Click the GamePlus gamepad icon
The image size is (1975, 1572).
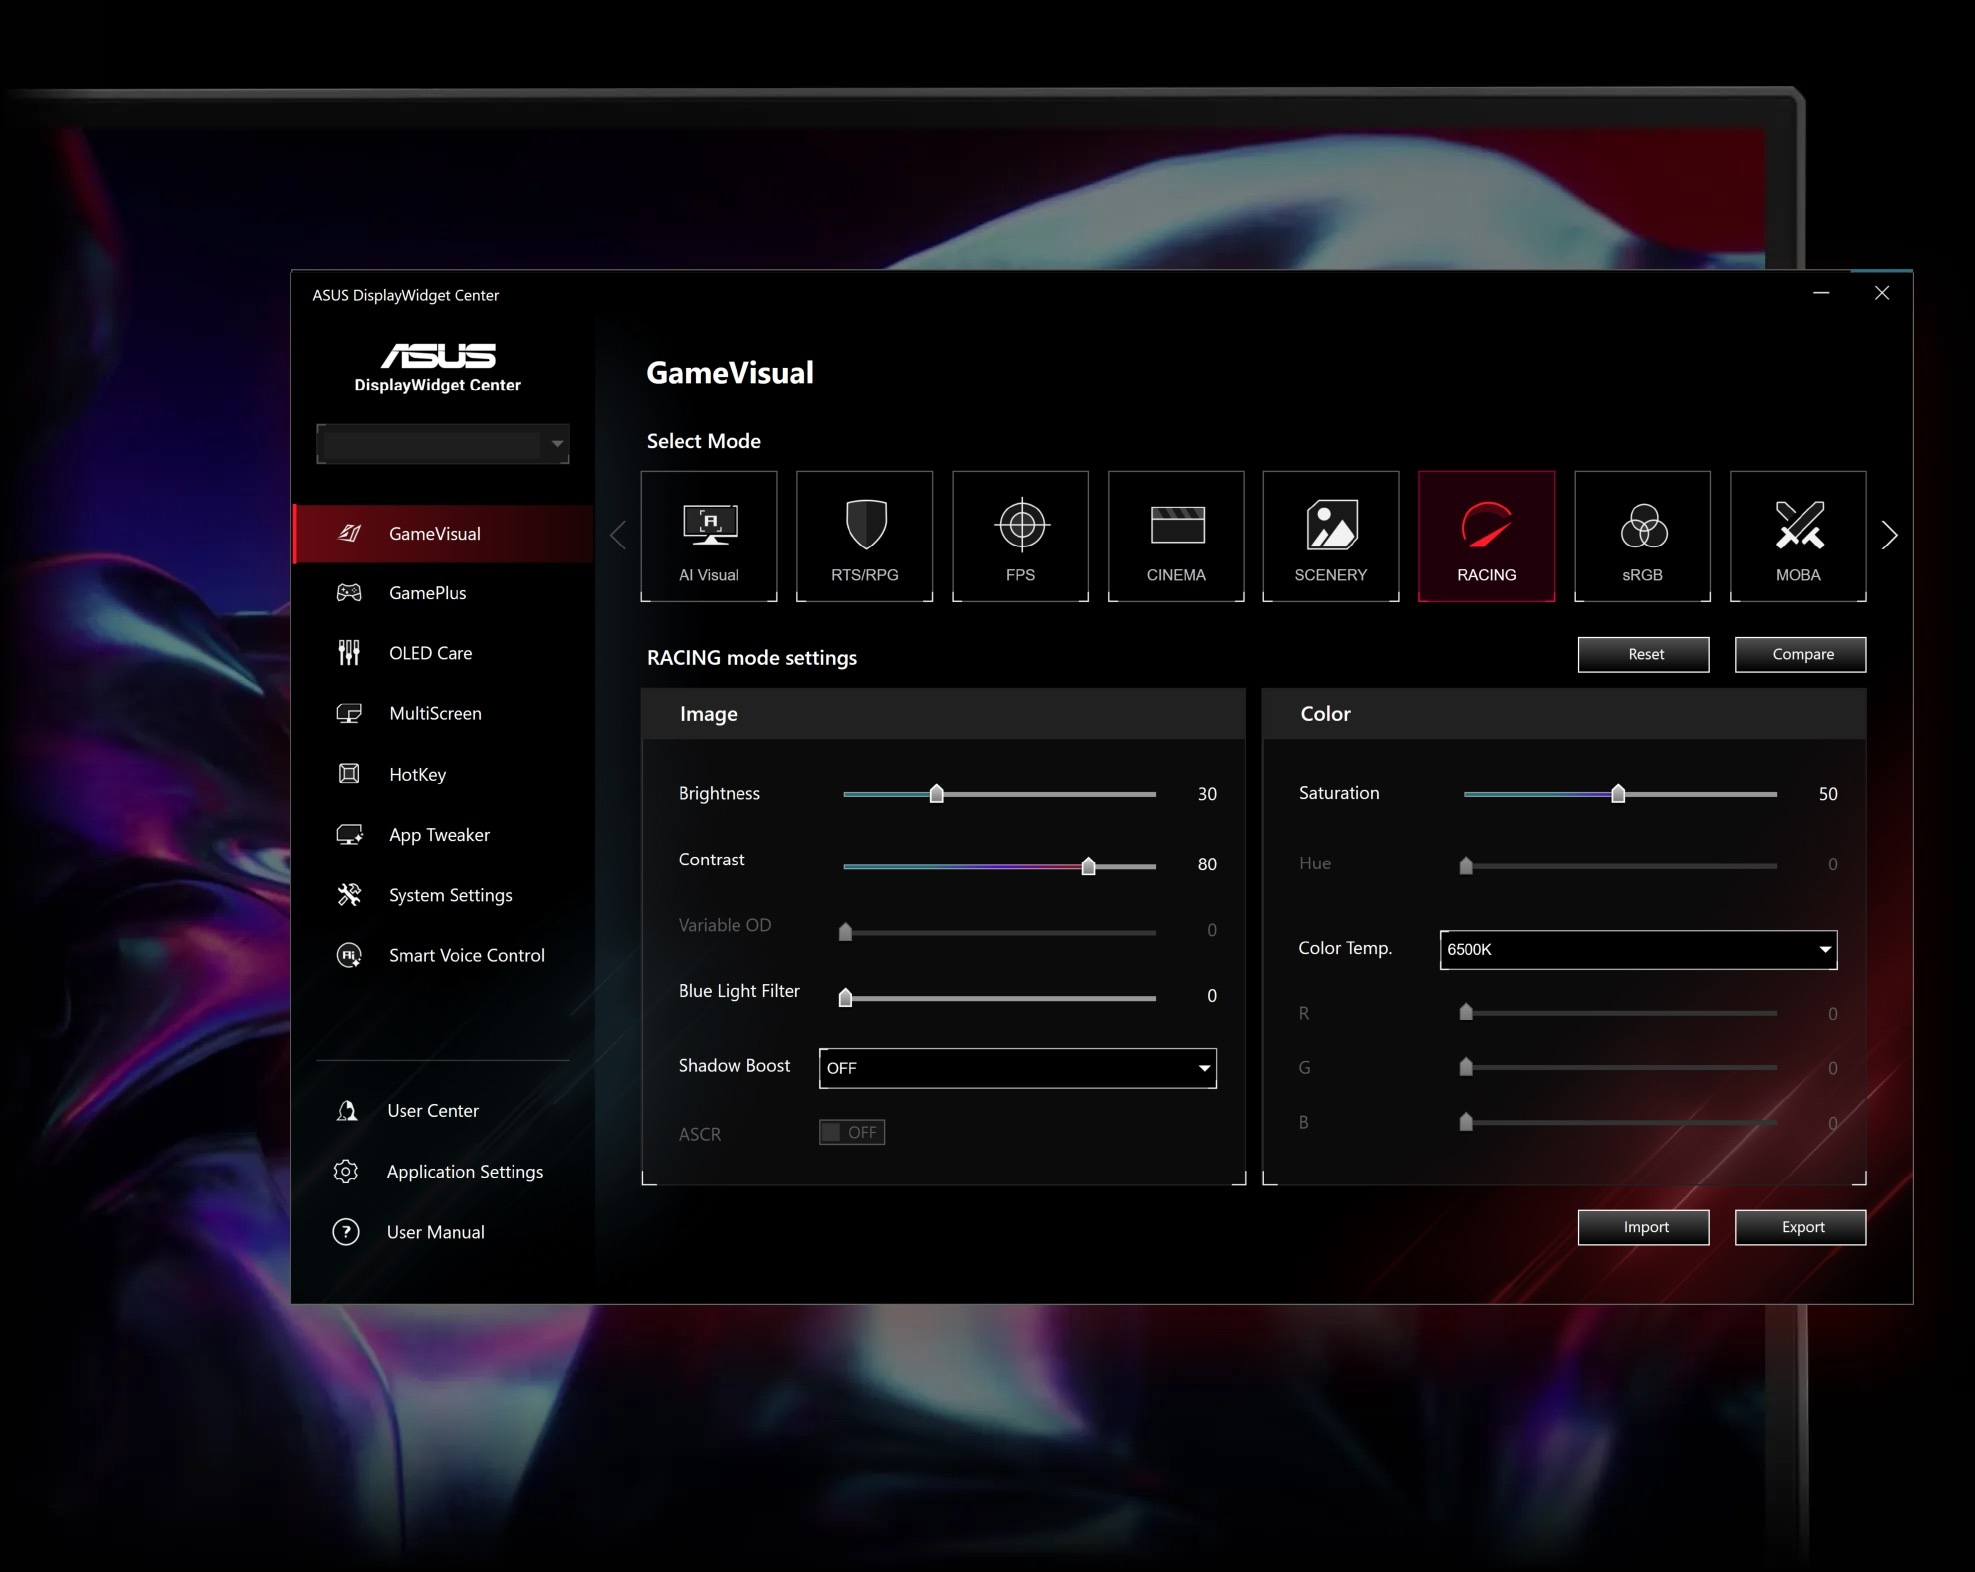pyautogui.click(x=349, y=593)
